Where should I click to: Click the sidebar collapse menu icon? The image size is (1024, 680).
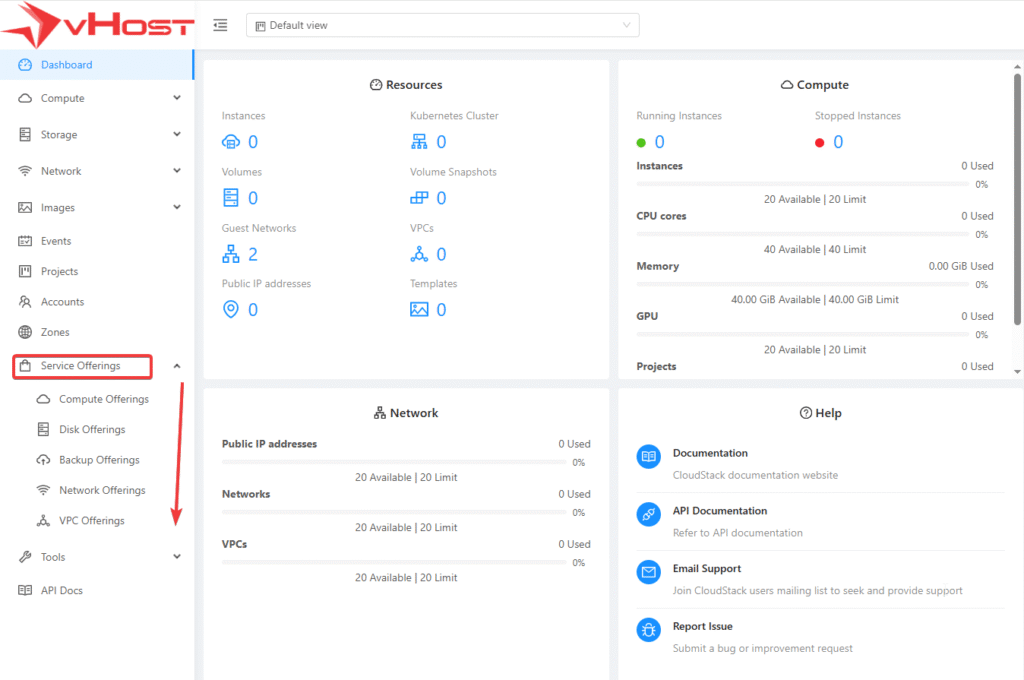221,25
